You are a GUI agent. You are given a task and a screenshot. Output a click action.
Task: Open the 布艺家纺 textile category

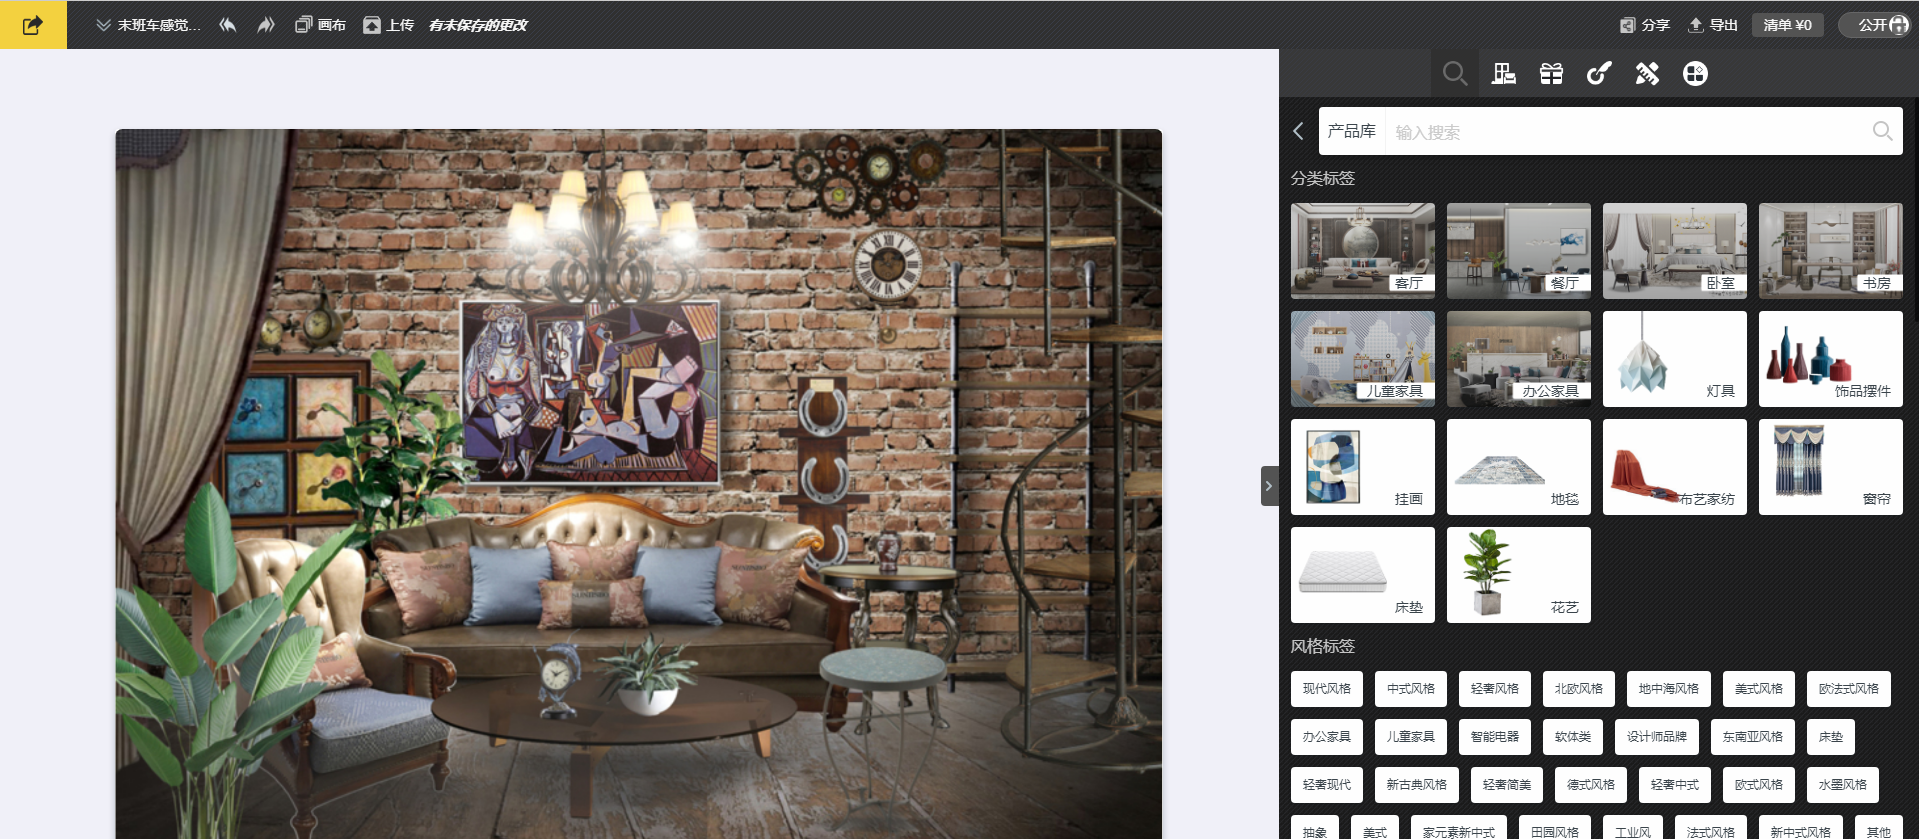(1675, 467)
